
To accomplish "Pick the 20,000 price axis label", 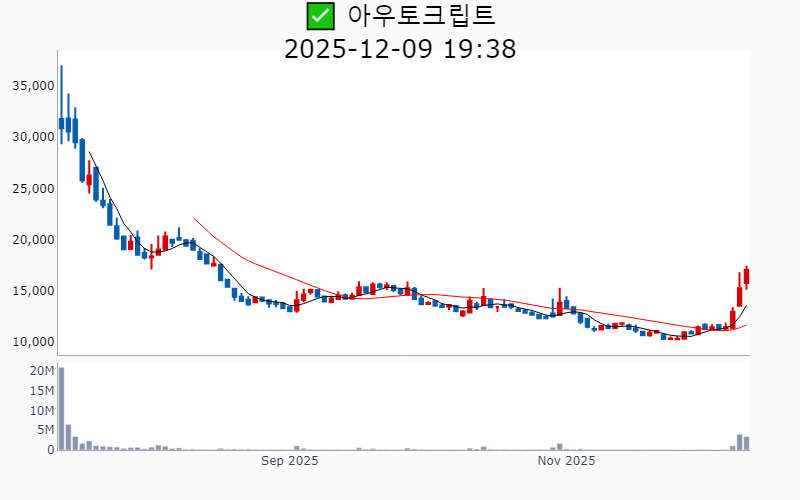I will 32,240.
